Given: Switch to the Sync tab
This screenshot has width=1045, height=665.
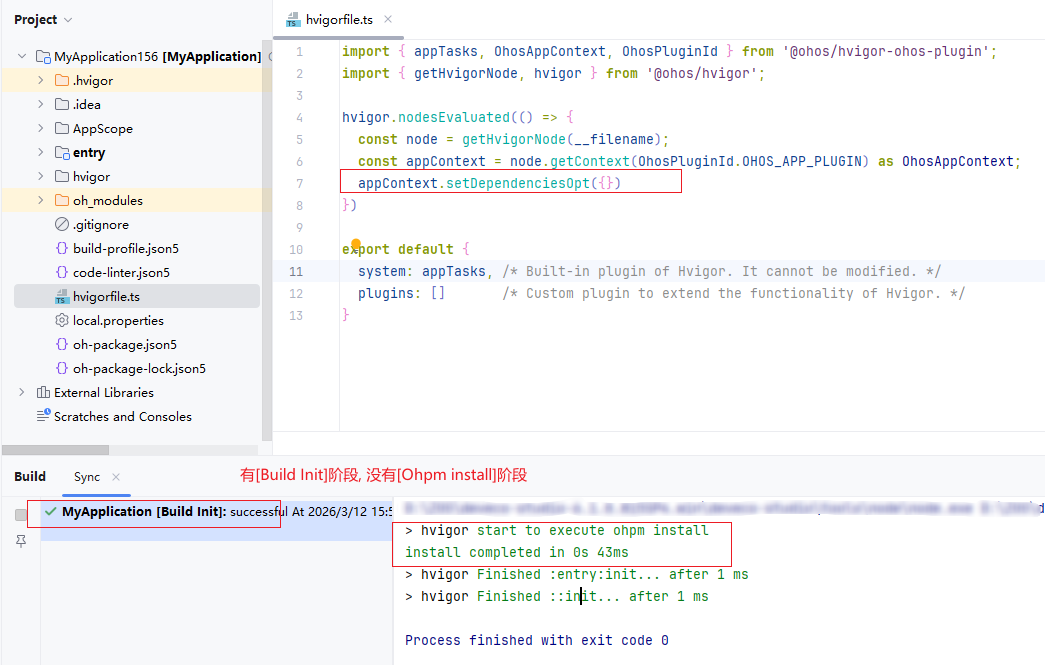Looking at the screenshot, I should pos(87,477).
